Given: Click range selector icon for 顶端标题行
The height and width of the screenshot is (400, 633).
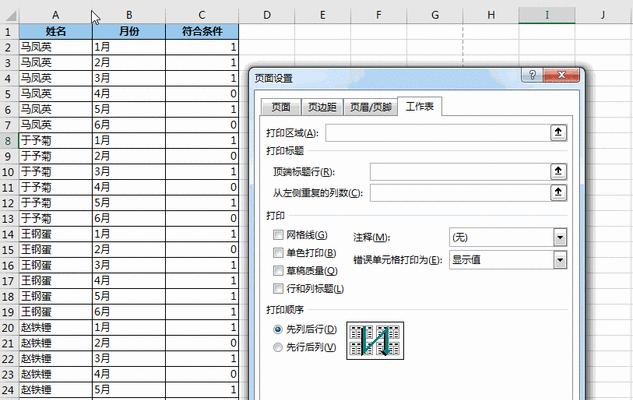Looking at the screenshot, I should [x=559, y=171].
